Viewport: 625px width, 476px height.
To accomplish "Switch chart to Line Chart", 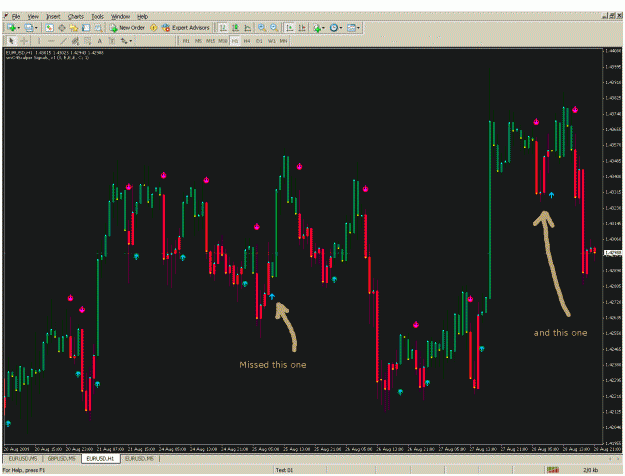I will click(x=248, y=28).
